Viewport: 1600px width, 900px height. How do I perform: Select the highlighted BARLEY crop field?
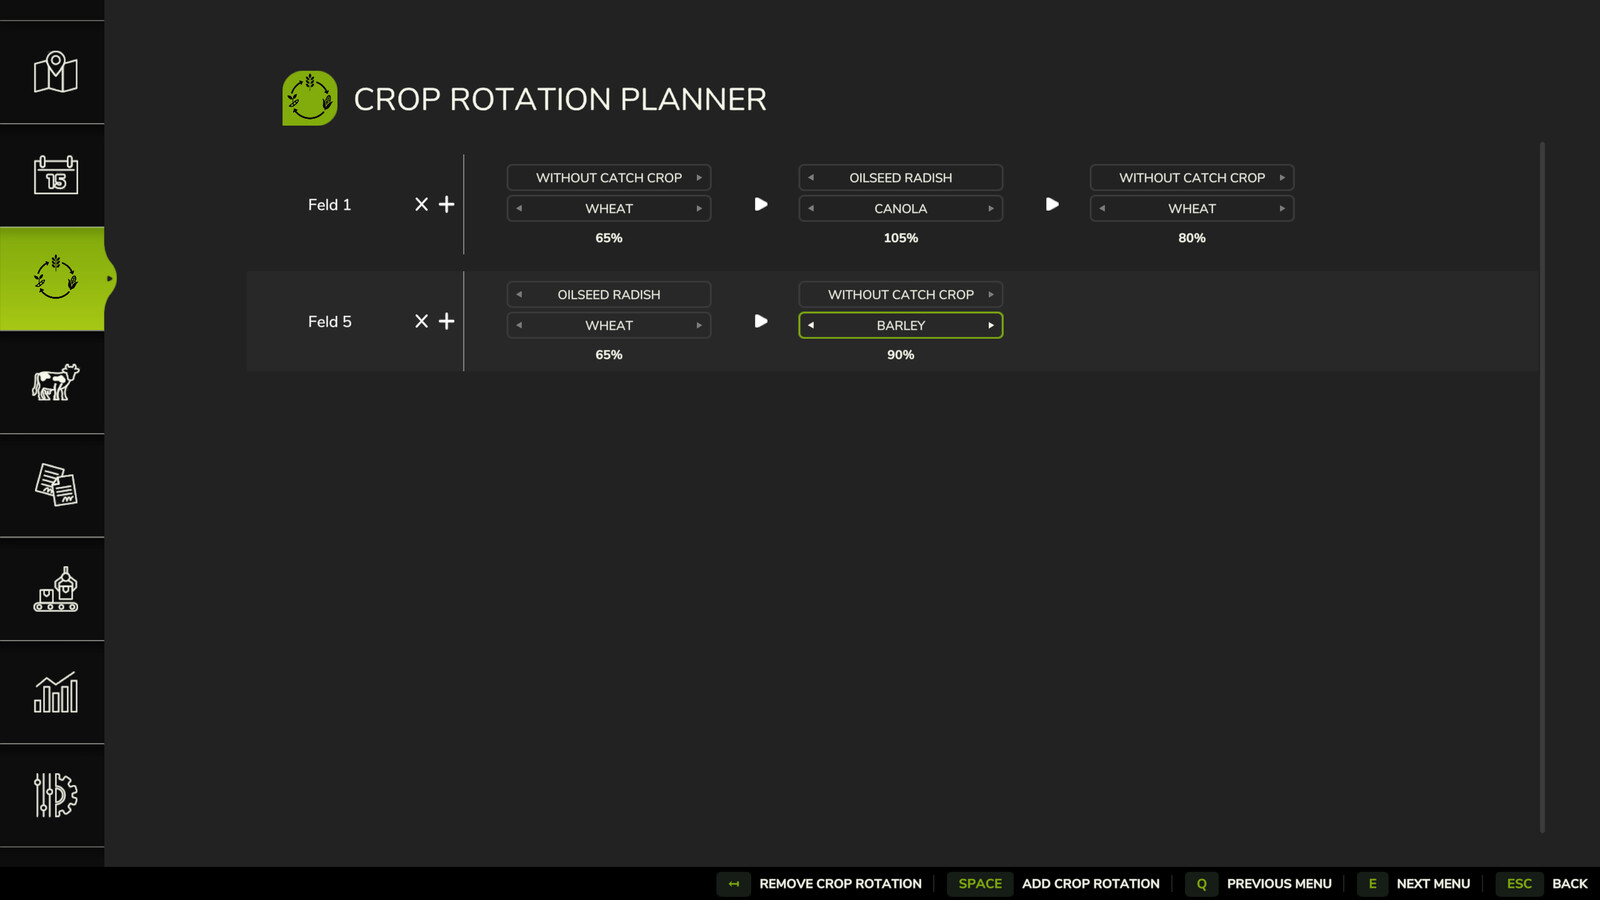[x=900, y=325]
